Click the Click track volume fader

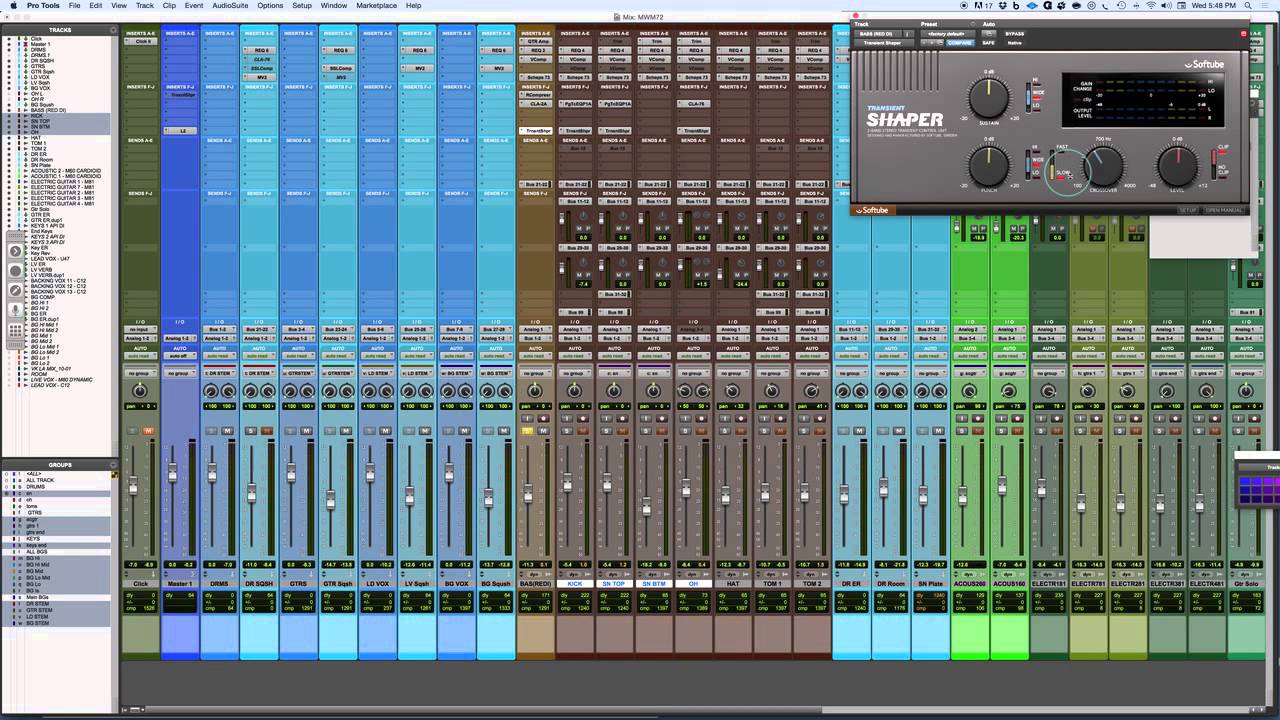tap(133, 486)
